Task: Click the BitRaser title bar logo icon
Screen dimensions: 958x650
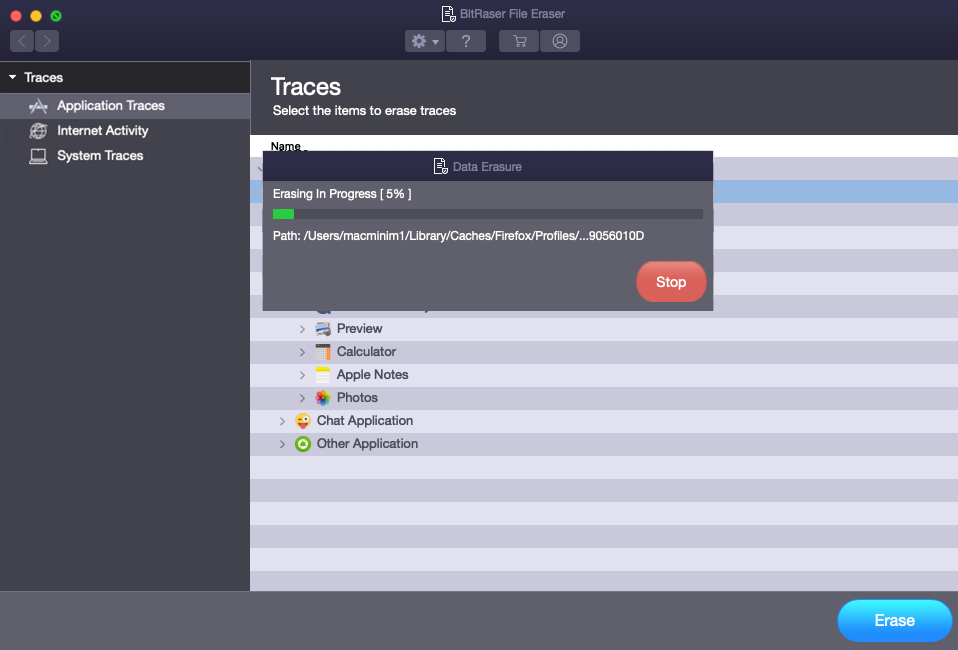Action: click(x=448, y=13)
